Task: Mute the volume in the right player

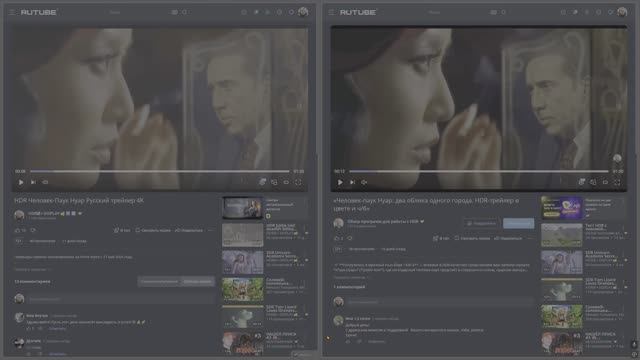Action: point(364,182)
